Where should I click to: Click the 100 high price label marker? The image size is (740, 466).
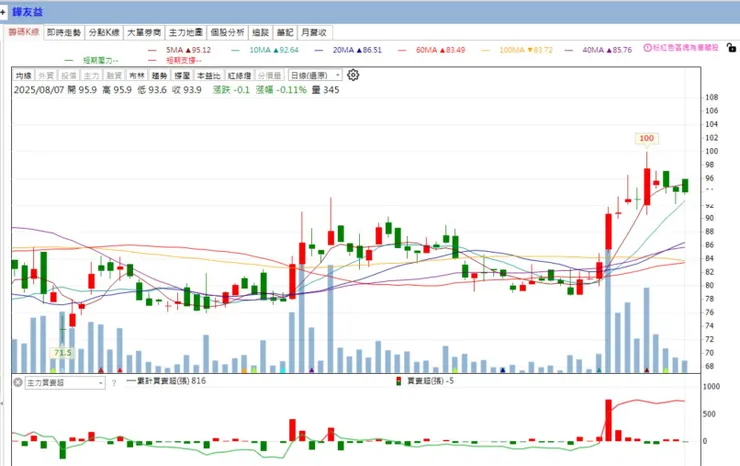point(647,138)
